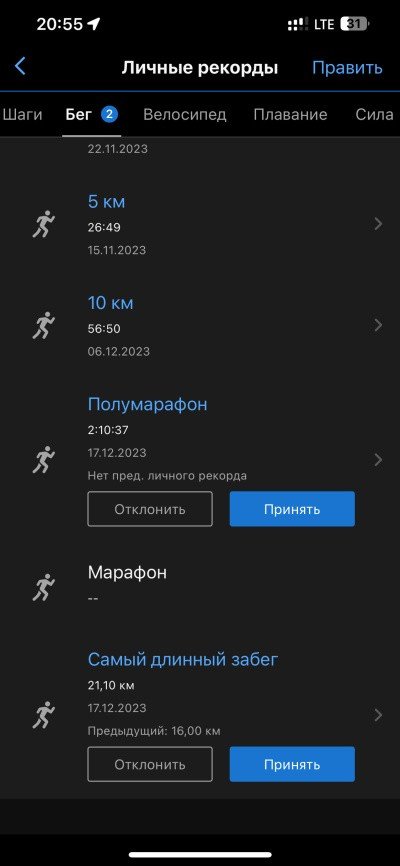The height and width of the screenshot is (866, 400).
Task: Accept the Полумарафон record with Принять
Action: coord(292,509)
